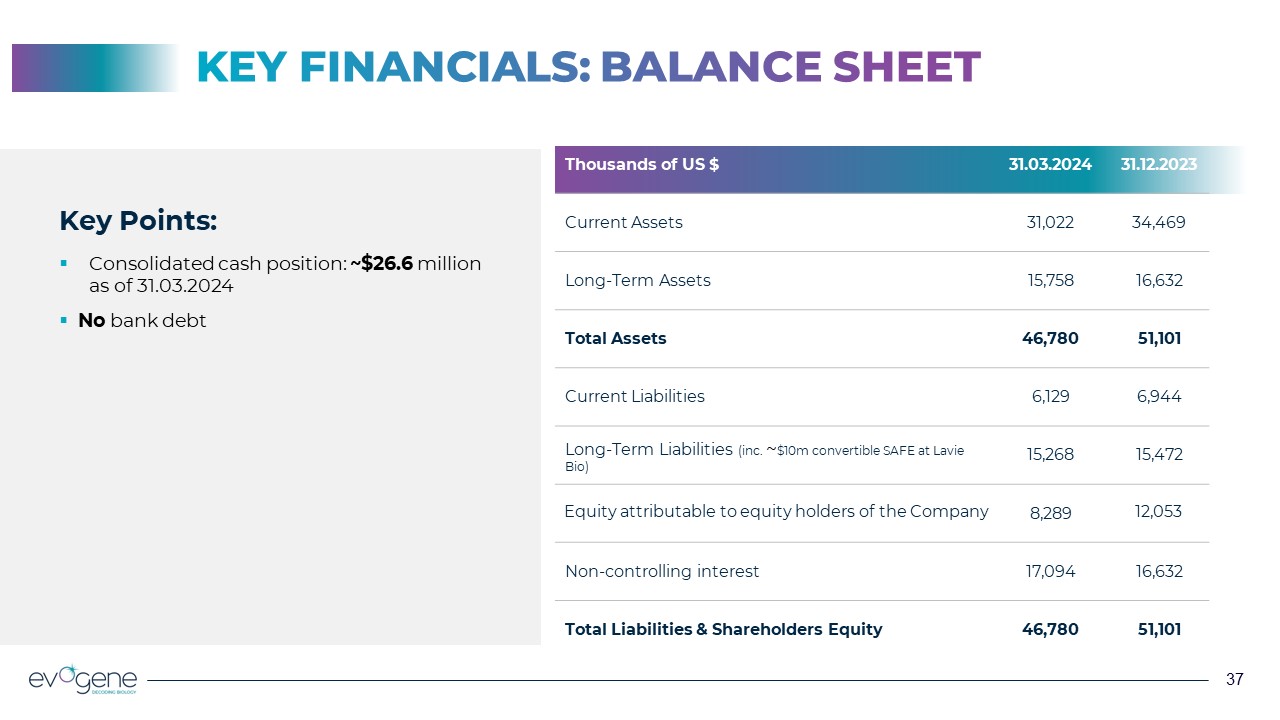The image size is (1280, 720).
Task: Click the Evogene logo in the footer
Action: [83, 679]
